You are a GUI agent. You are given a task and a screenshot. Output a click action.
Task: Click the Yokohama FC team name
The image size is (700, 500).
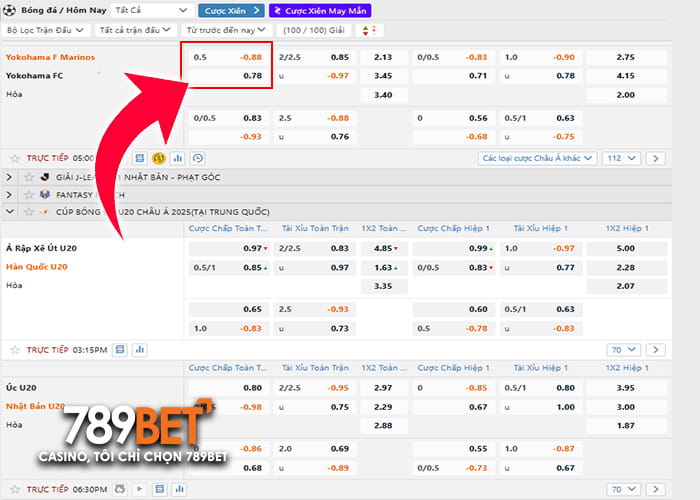point(34,76)
